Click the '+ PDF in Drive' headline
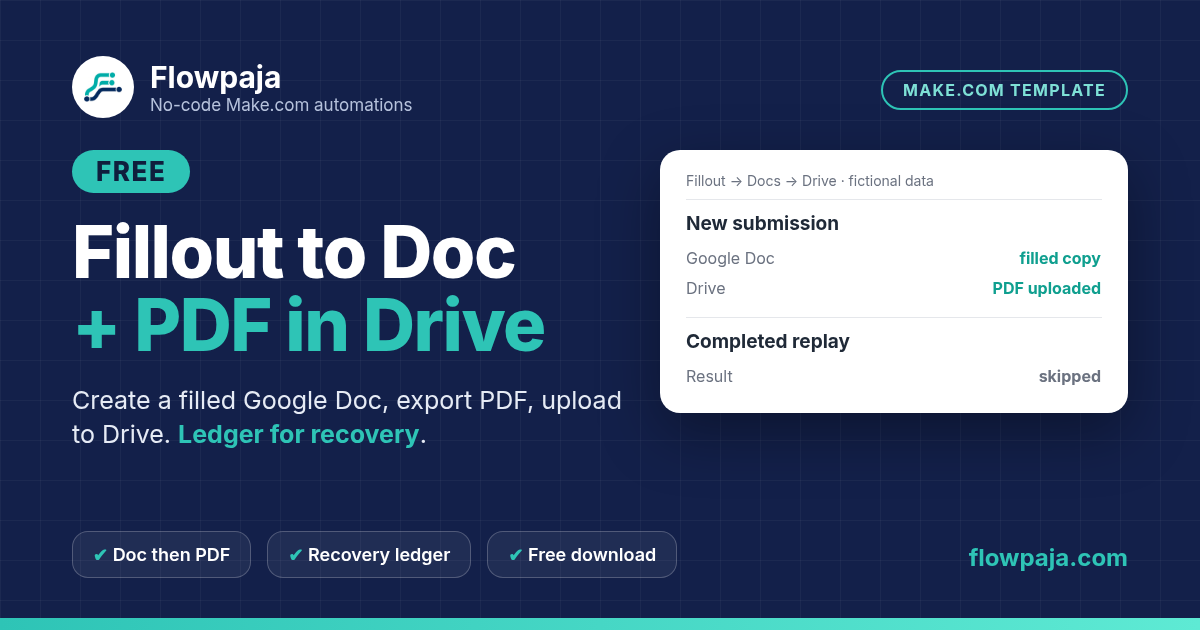Screen dimensions: 1200x630 309,326
